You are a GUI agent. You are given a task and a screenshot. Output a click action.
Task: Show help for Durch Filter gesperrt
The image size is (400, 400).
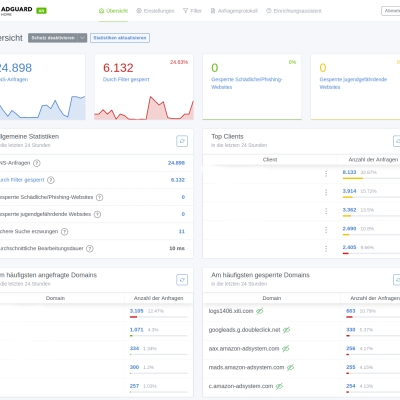tap(51, 180)
